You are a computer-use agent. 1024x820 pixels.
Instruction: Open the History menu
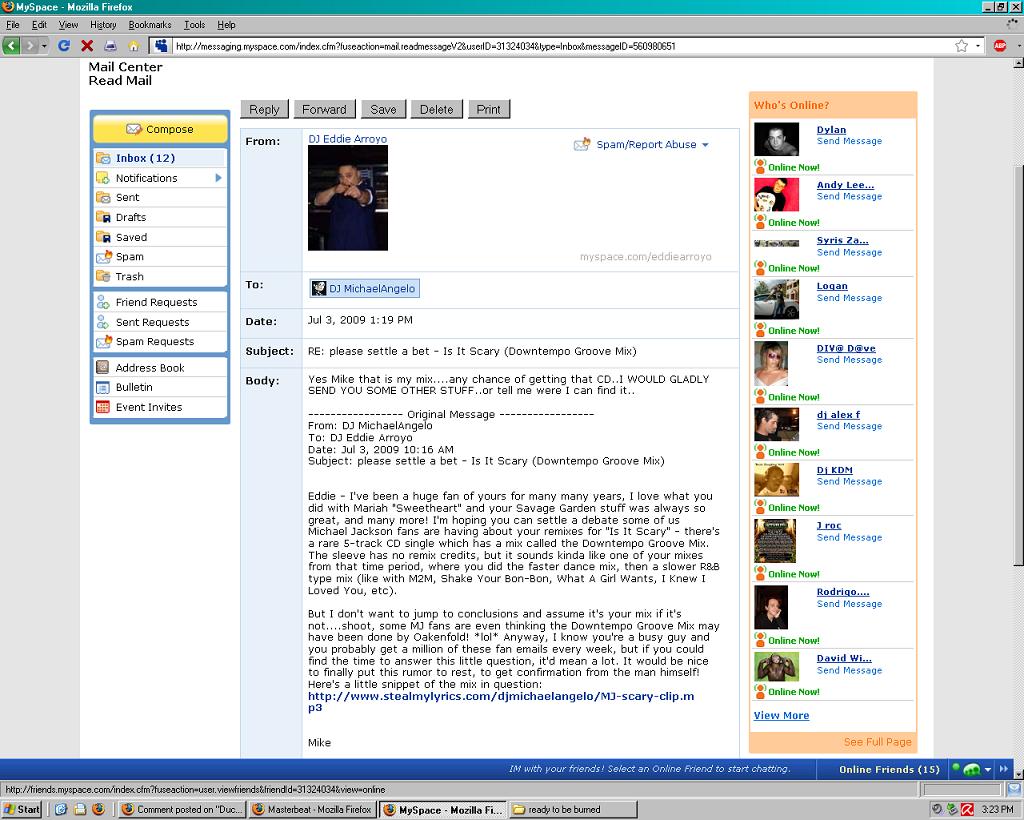pyautogui.click(x=103, y=25)
